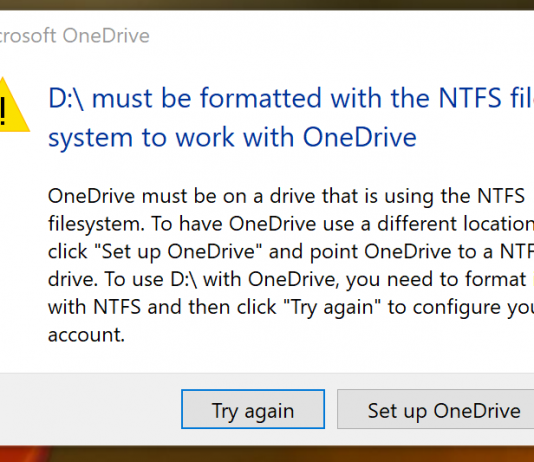534x462 pixels.
Task: Click heading line "system to work with OneDrive"
Action: pyautogui.click(x=232, y=138)
